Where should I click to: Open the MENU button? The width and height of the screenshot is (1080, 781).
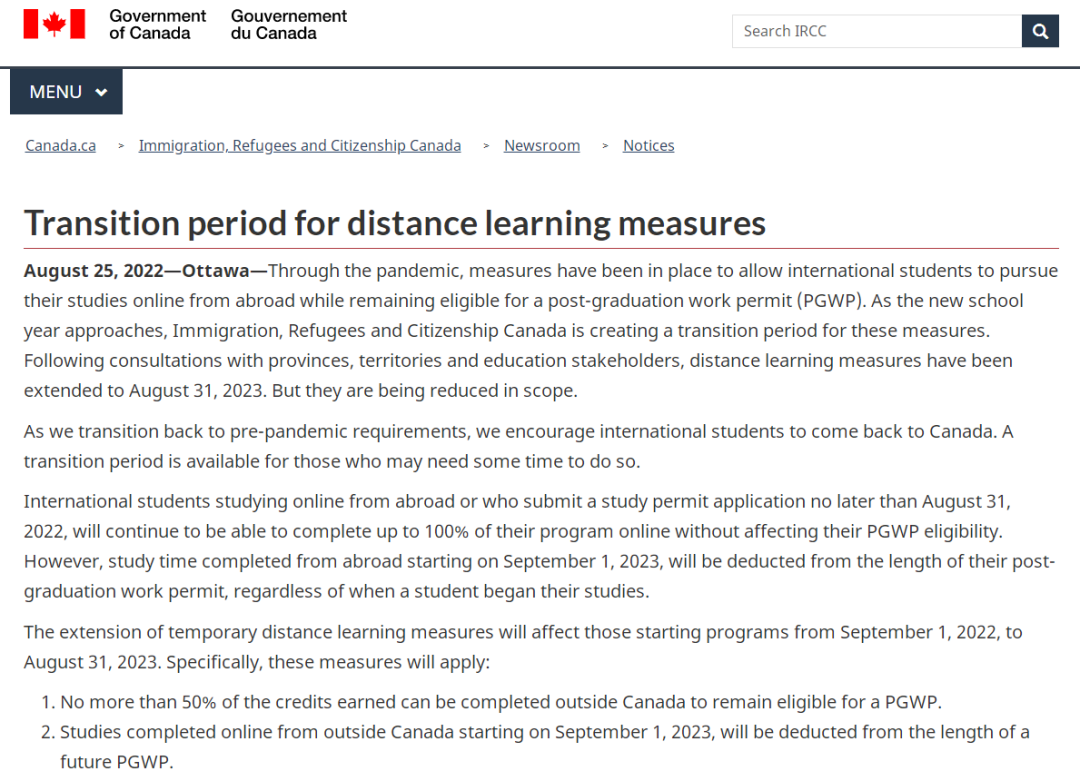click(66, 92)
